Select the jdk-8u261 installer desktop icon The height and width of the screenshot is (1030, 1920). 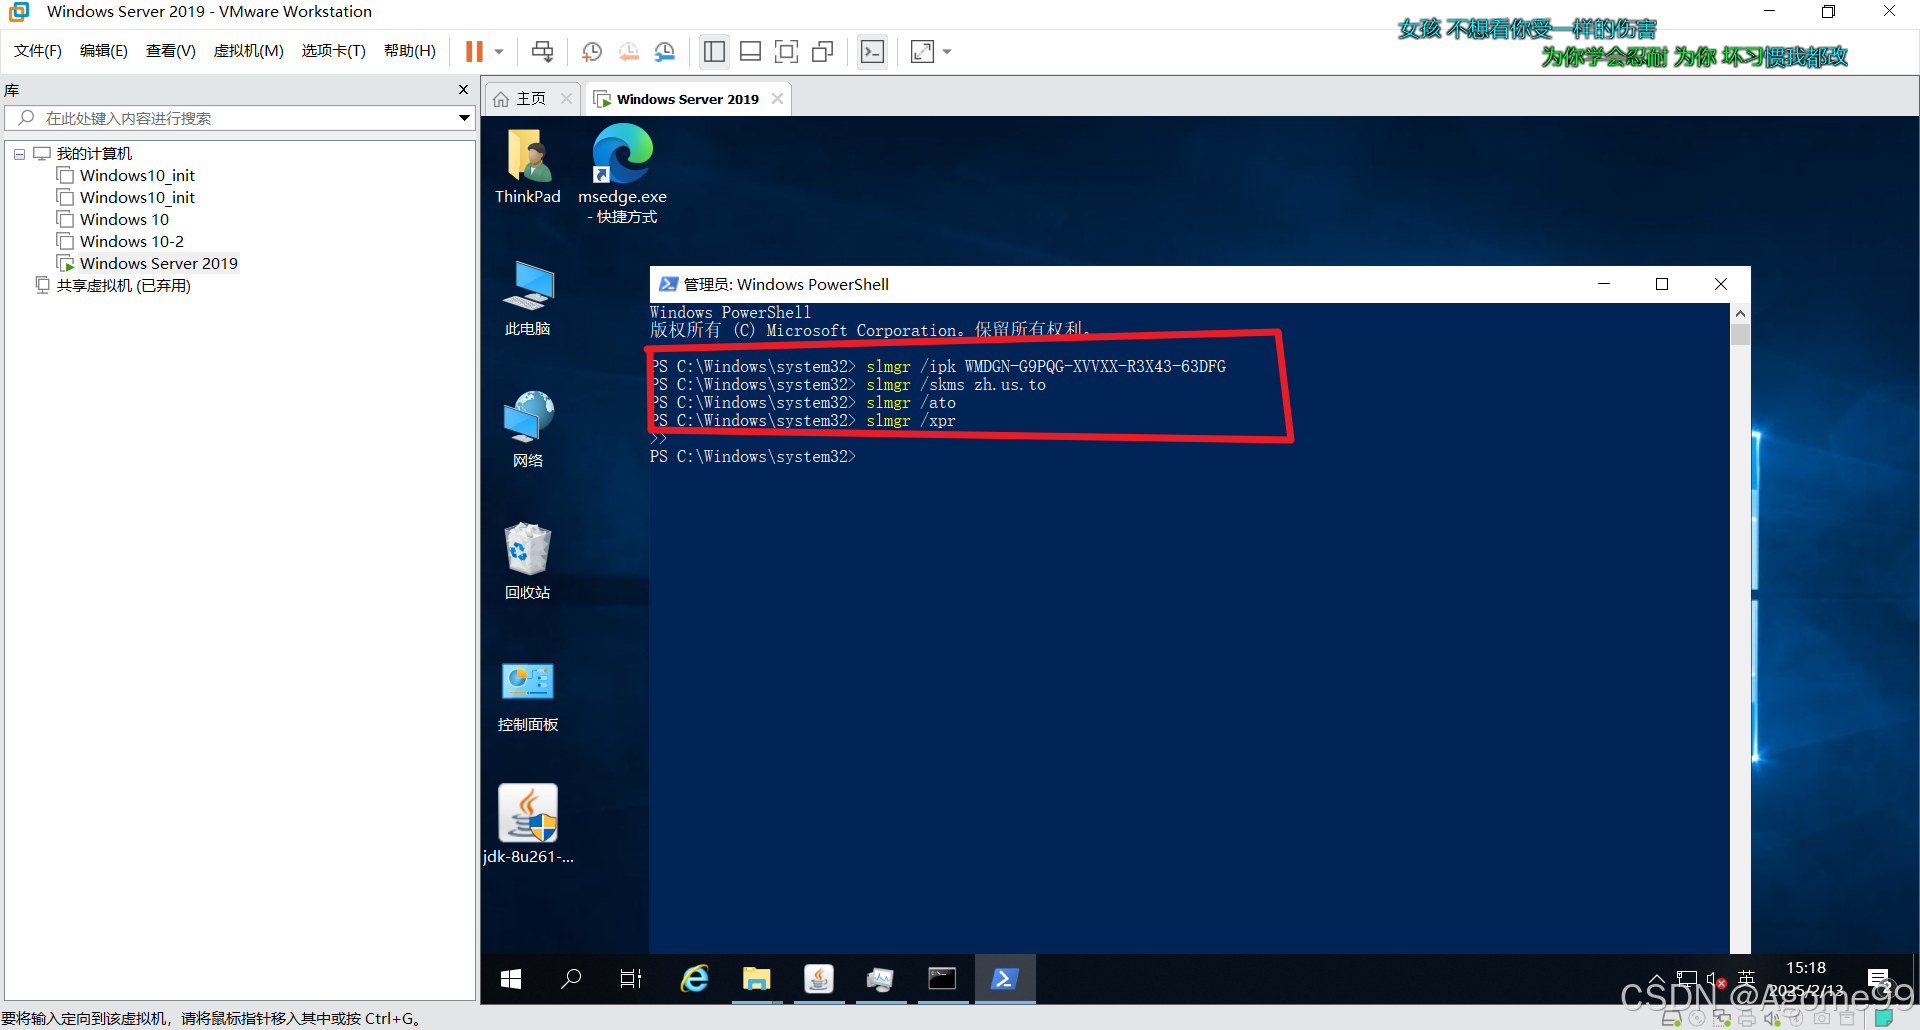pos(528,824)
